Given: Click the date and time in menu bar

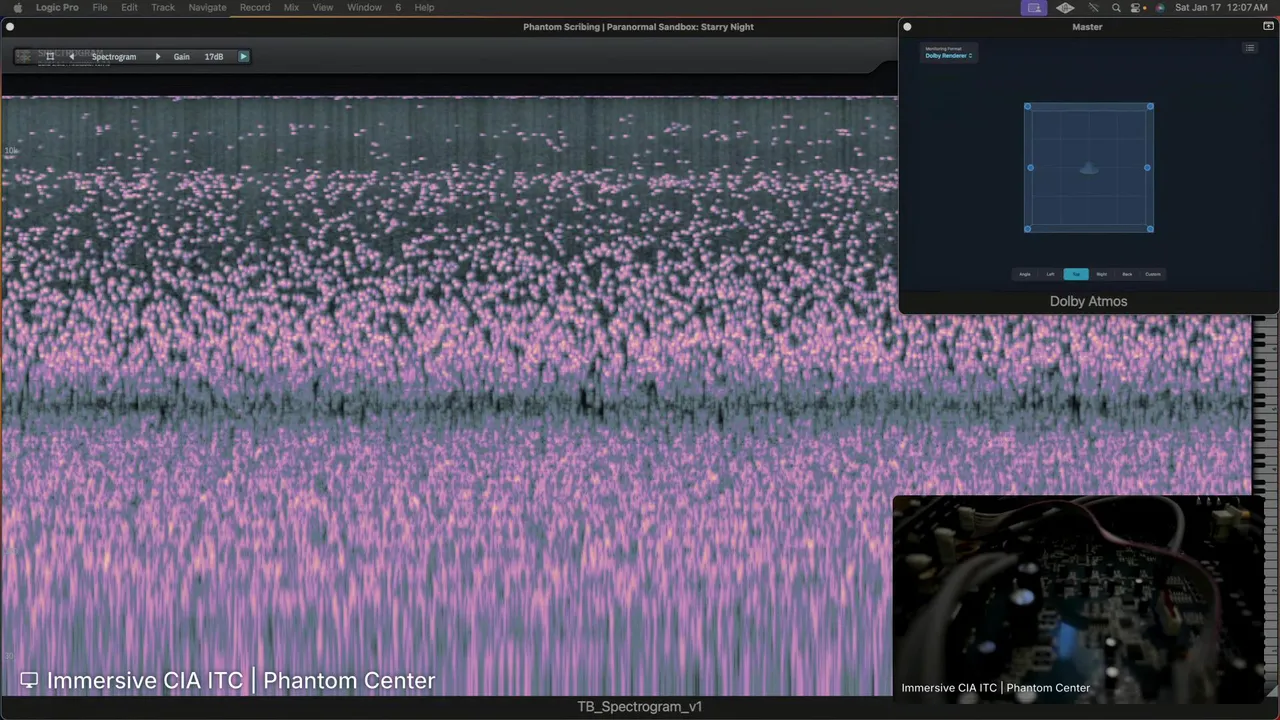Looking at the screenshot, I should 1221,7.
